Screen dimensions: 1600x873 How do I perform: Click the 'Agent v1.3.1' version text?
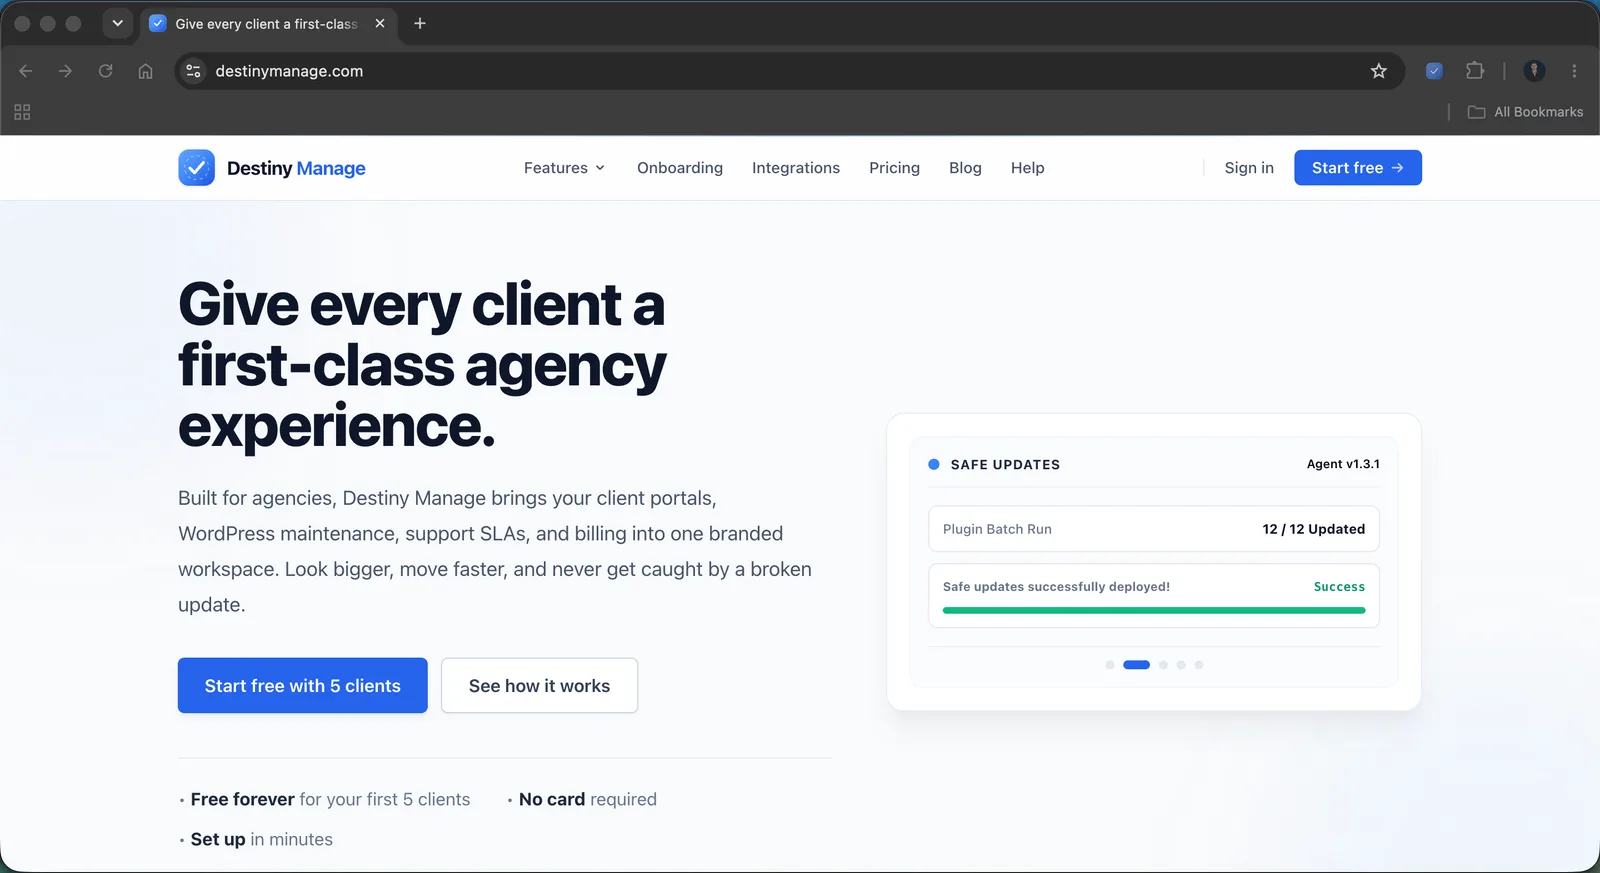[x=1343, y=464]
